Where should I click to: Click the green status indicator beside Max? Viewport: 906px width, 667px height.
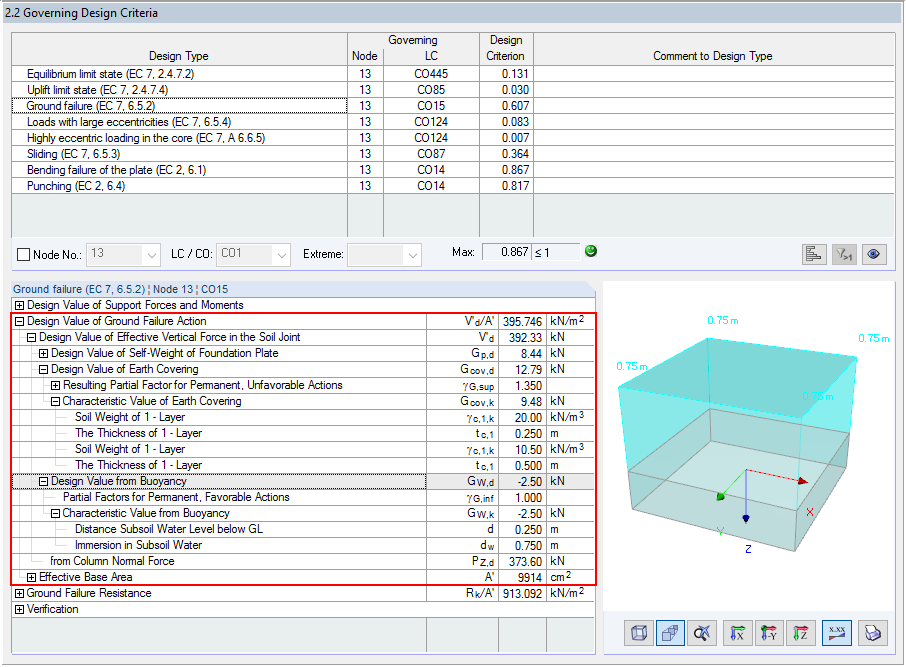click(x=590, y=251)
